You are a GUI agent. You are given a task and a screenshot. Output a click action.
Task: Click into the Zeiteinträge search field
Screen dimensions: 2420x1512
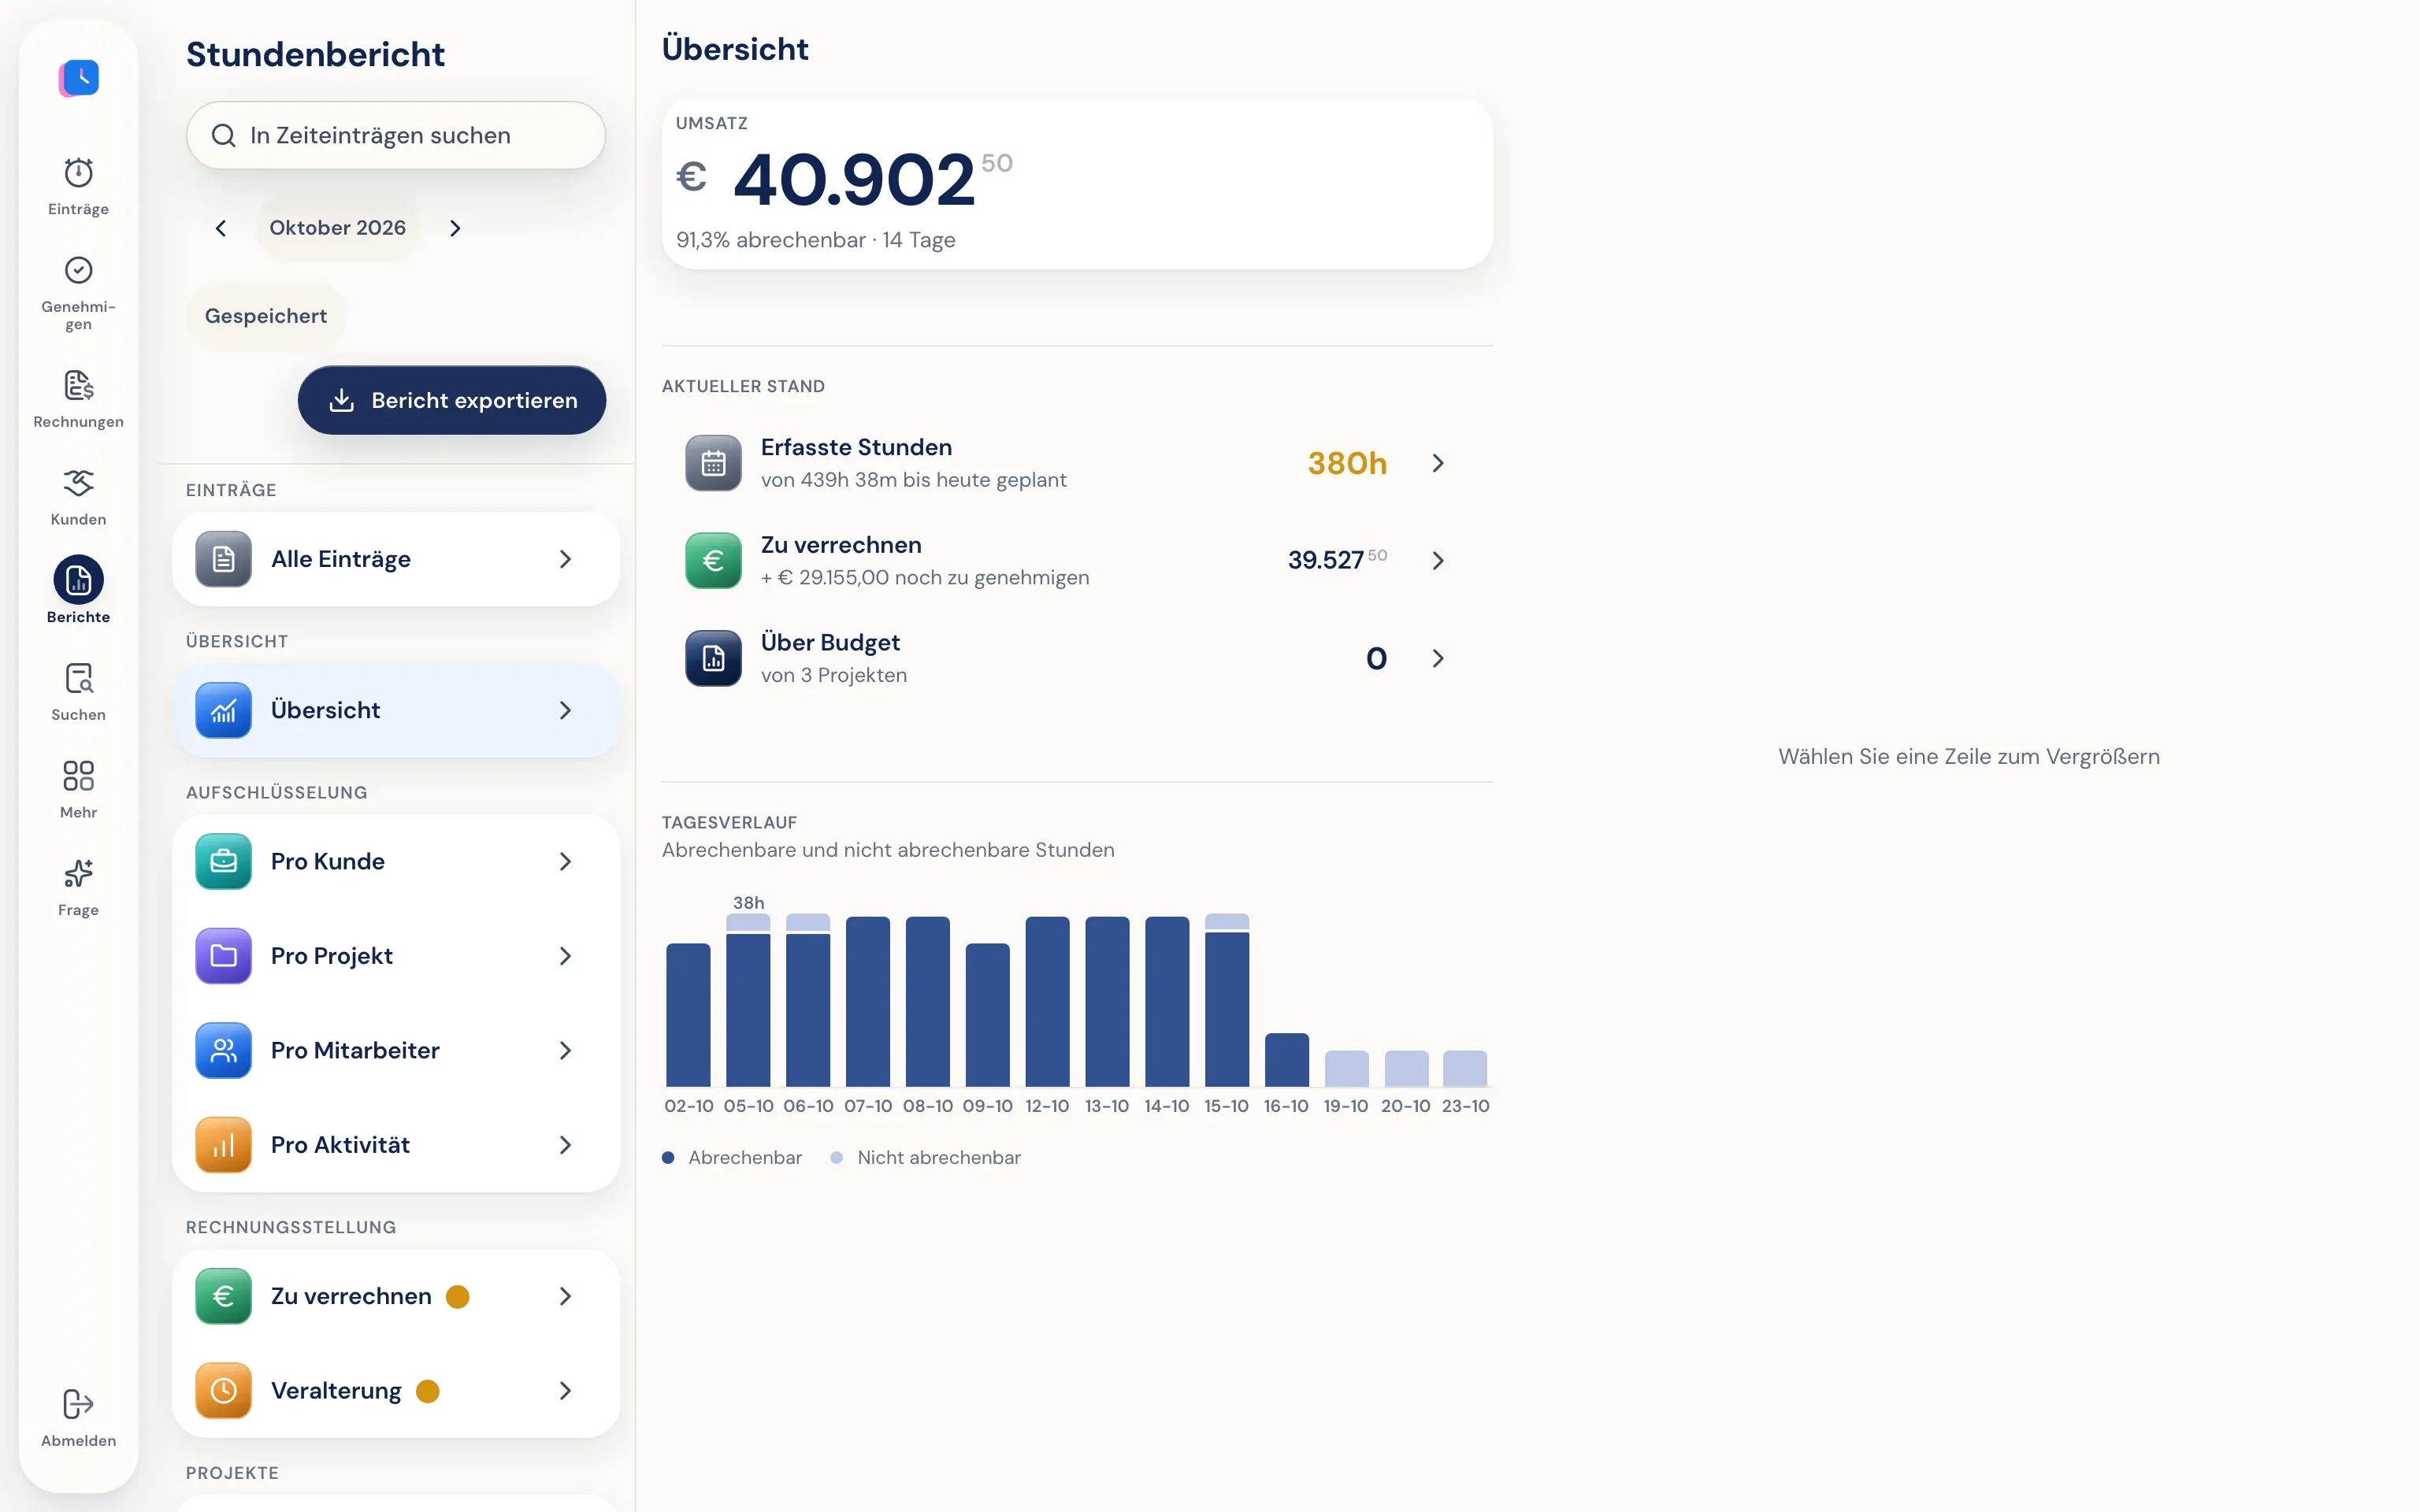396,135
